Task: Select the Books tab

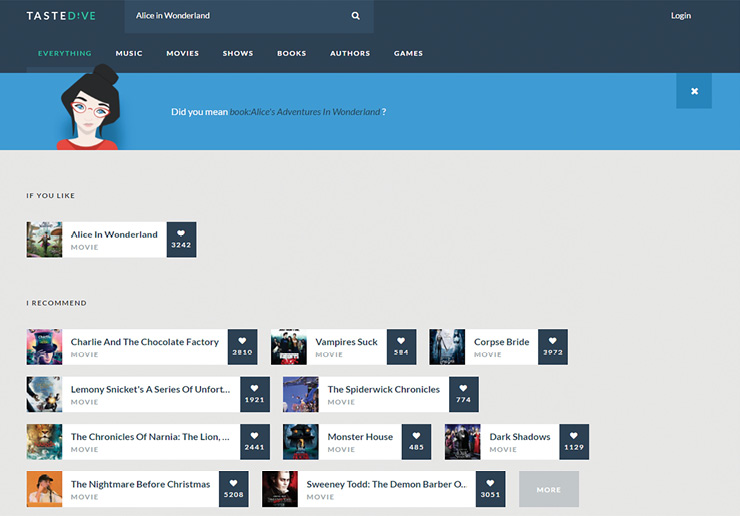Action: click(292, 53)
